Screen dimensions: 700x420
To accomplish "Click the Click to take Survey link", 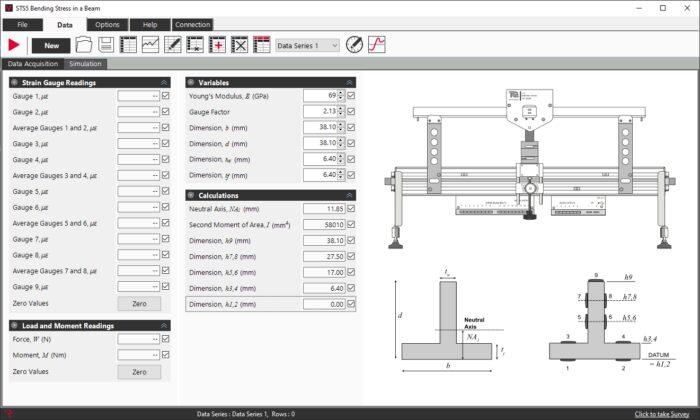I will click(x=660, y=413).
